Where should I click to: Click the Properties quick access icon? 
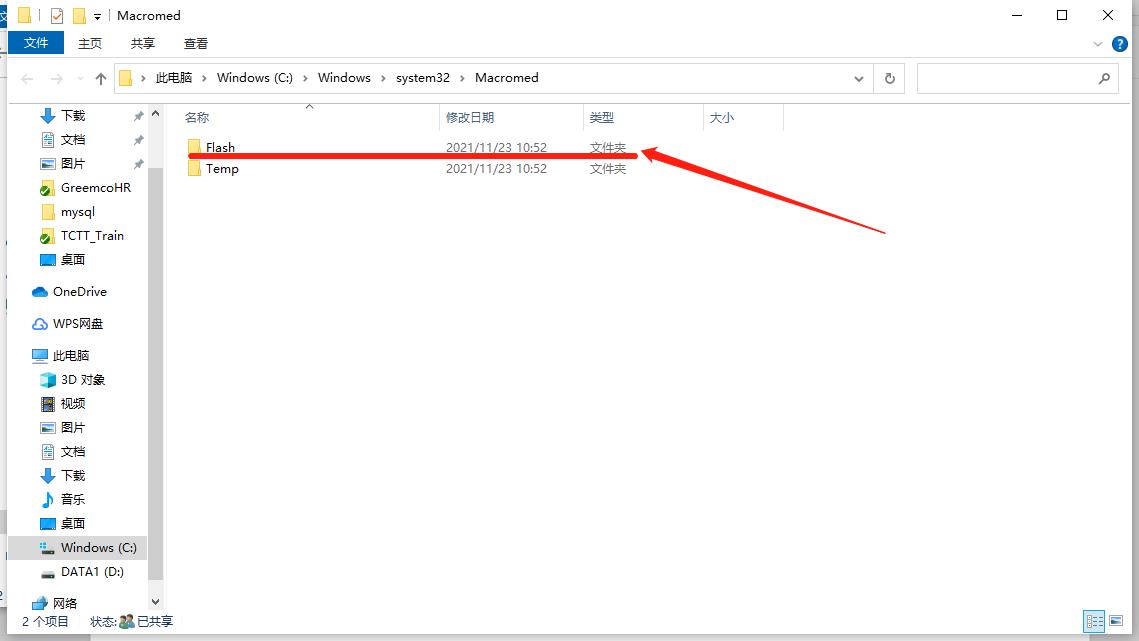57,15
